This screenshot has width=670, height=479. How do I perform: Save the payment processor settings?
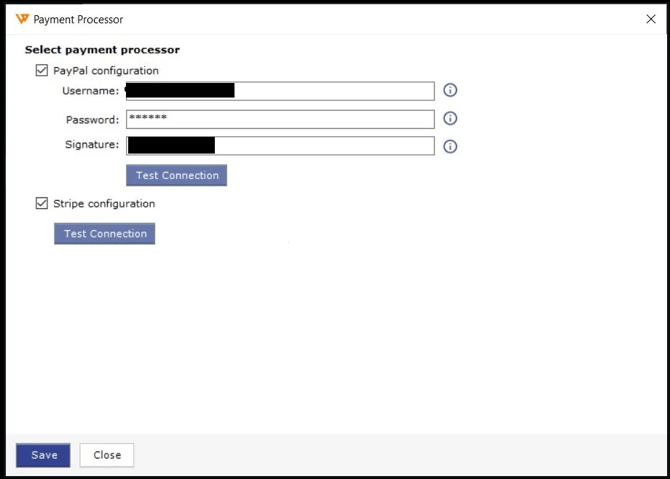[44, 455]
